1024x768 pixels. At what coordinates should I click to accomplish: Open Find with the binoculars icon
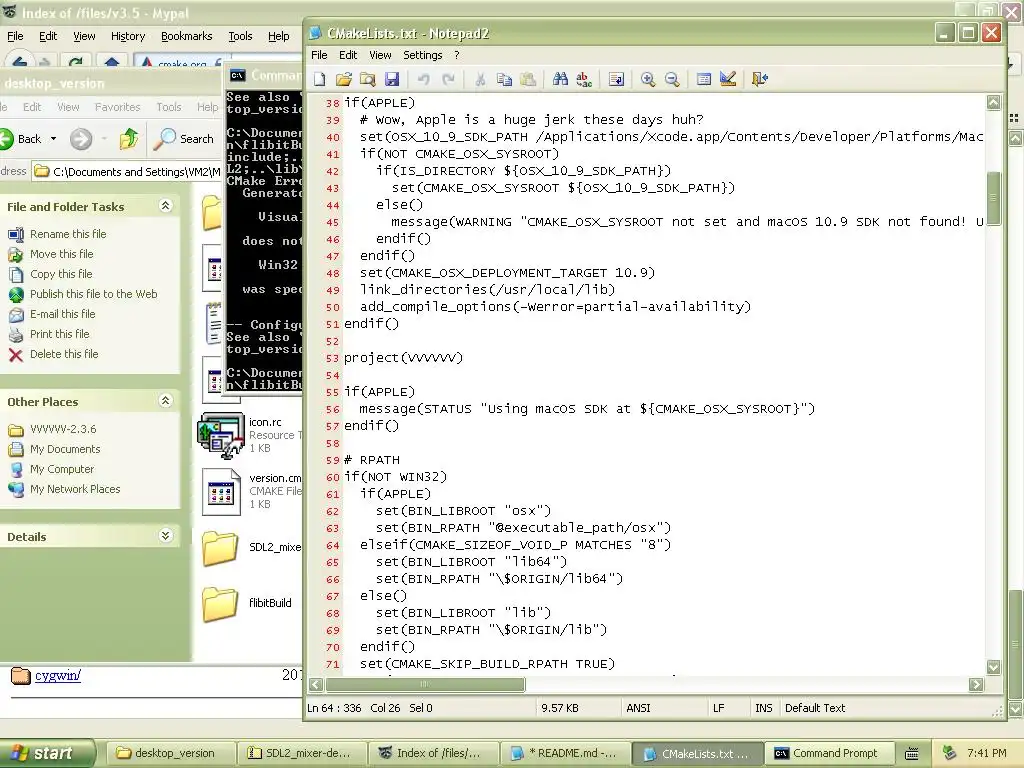(560, 80)
